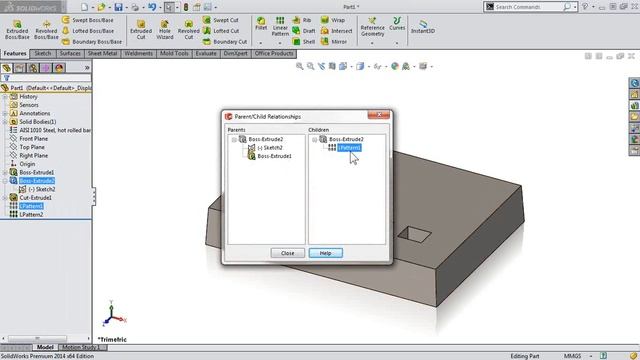Open the DisplayManager tab
The height and width of the screenshot is (360, 640).
59,68
